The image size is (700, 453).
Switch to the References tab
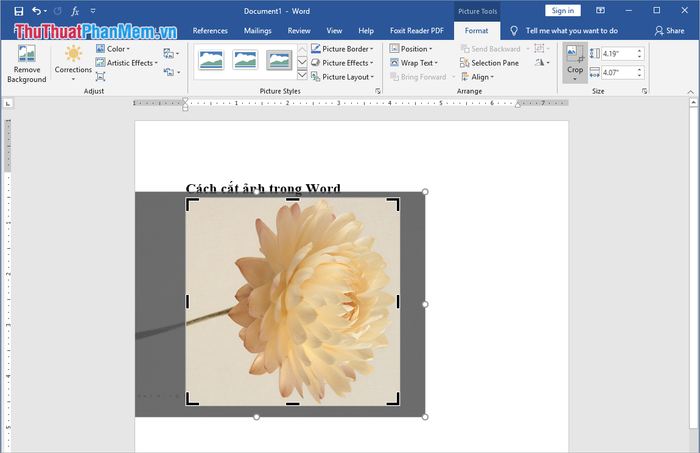pyautogui.click(x=210, y=31)
